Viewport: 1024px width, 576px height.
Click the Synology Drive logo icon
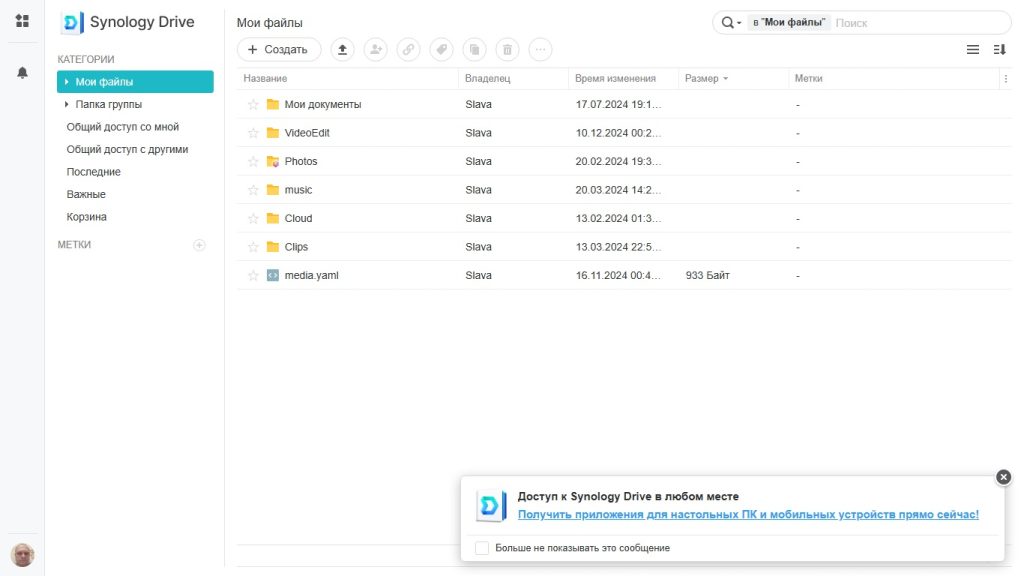pos(72,23)
